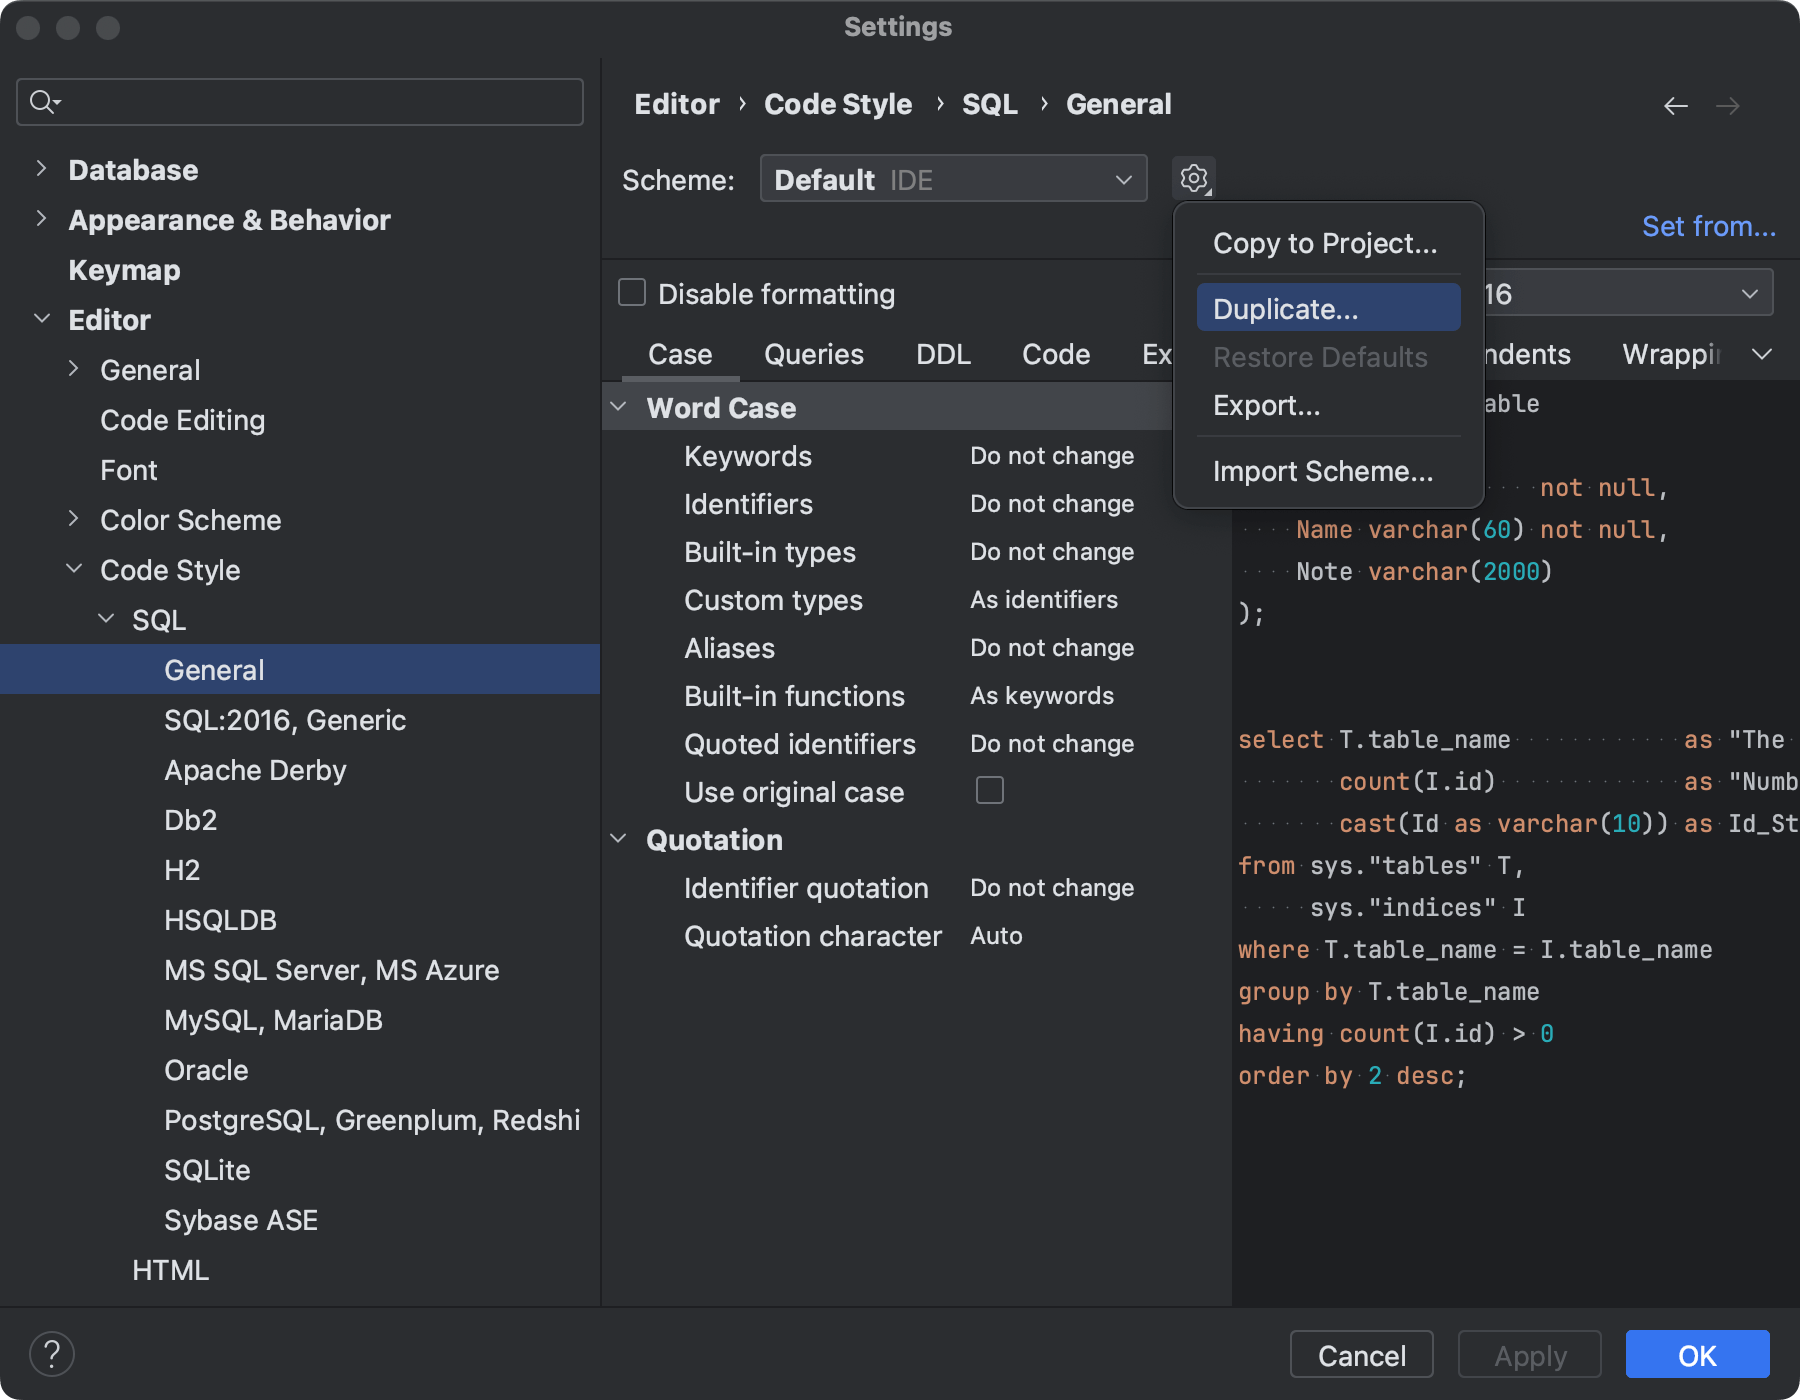This screenshot has width=1800, height=1400.
Task: Collapse the Editor tree node
Action: pos(41,318)
